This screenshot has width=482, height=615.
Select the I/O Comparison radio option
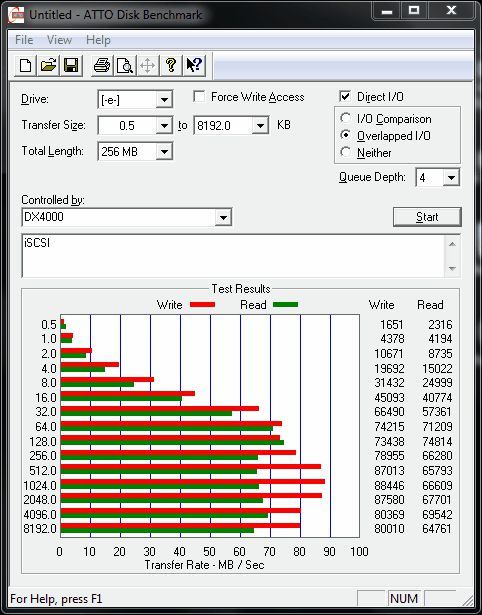pyautogui.click(x=346, y=118)
